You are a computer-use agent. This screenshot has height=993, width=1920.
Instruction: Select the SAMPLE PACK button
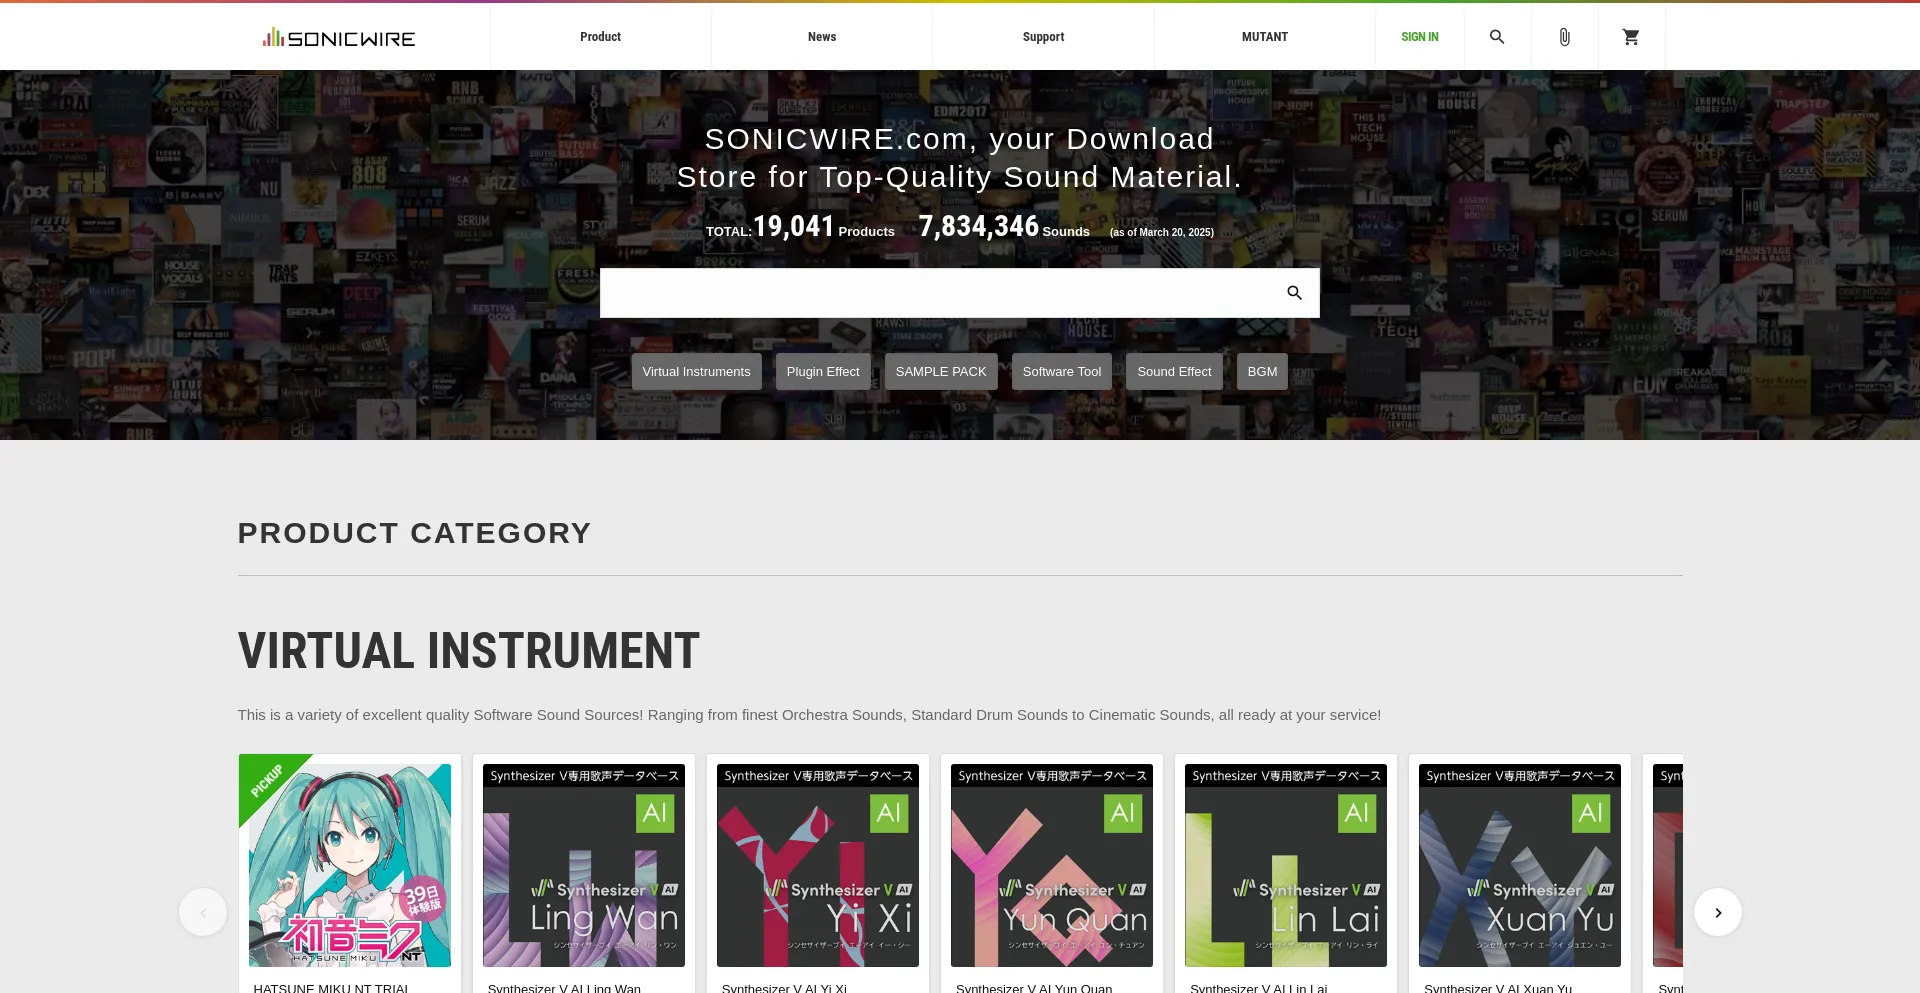[940, 372]
